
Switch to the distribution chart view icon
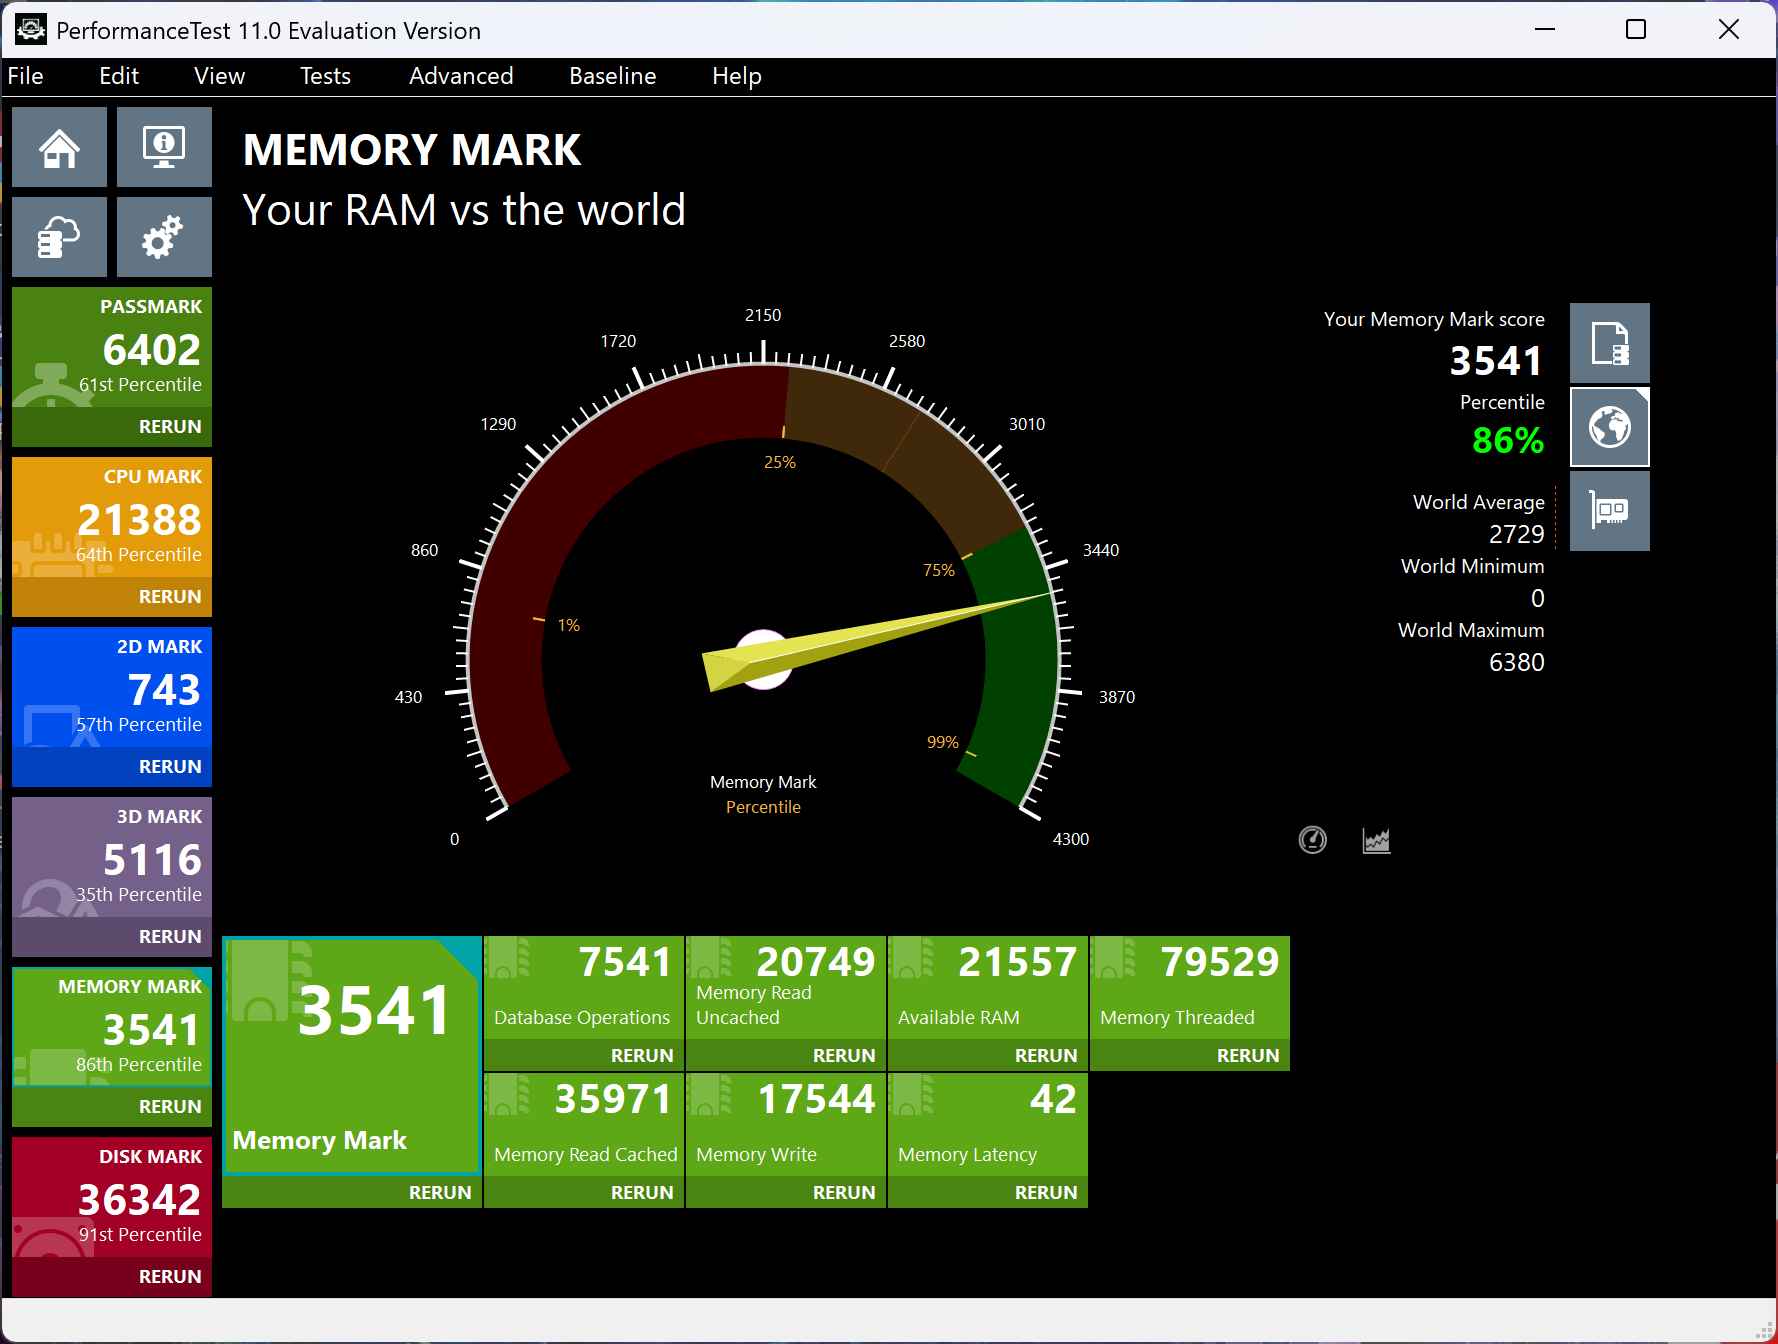pyautogui.click(x=1376, y=840)
